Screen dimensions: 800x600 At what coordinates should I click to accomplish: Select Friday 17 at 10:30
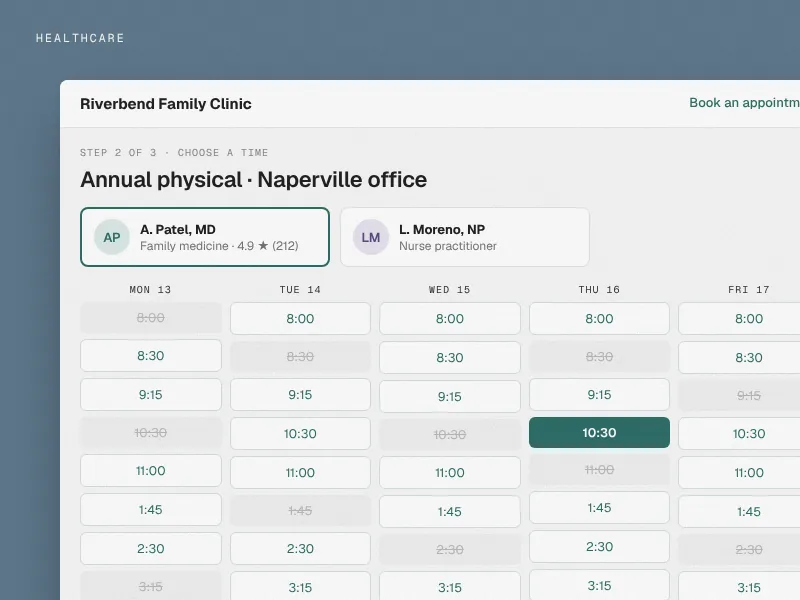pyautogui.click(x=739, y=434)
